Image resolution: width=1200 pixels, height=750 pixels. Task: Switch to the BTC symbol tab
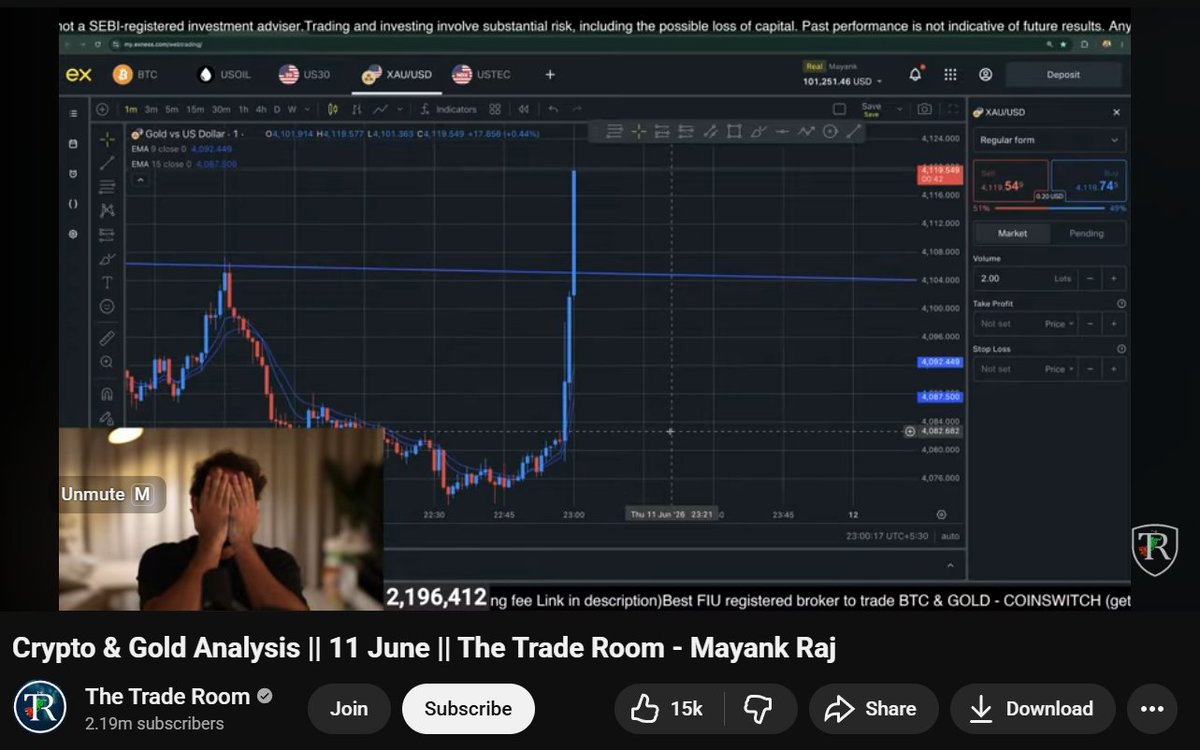coord(135,75)
